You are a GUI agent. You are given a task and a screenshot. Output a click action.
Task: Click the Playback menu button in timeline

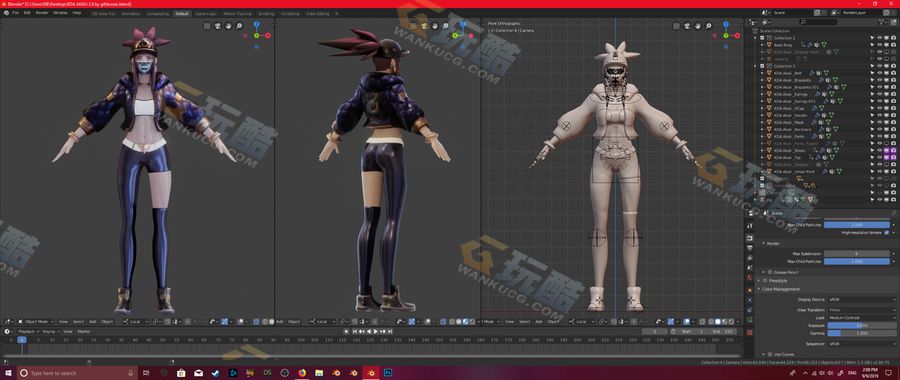27,331
